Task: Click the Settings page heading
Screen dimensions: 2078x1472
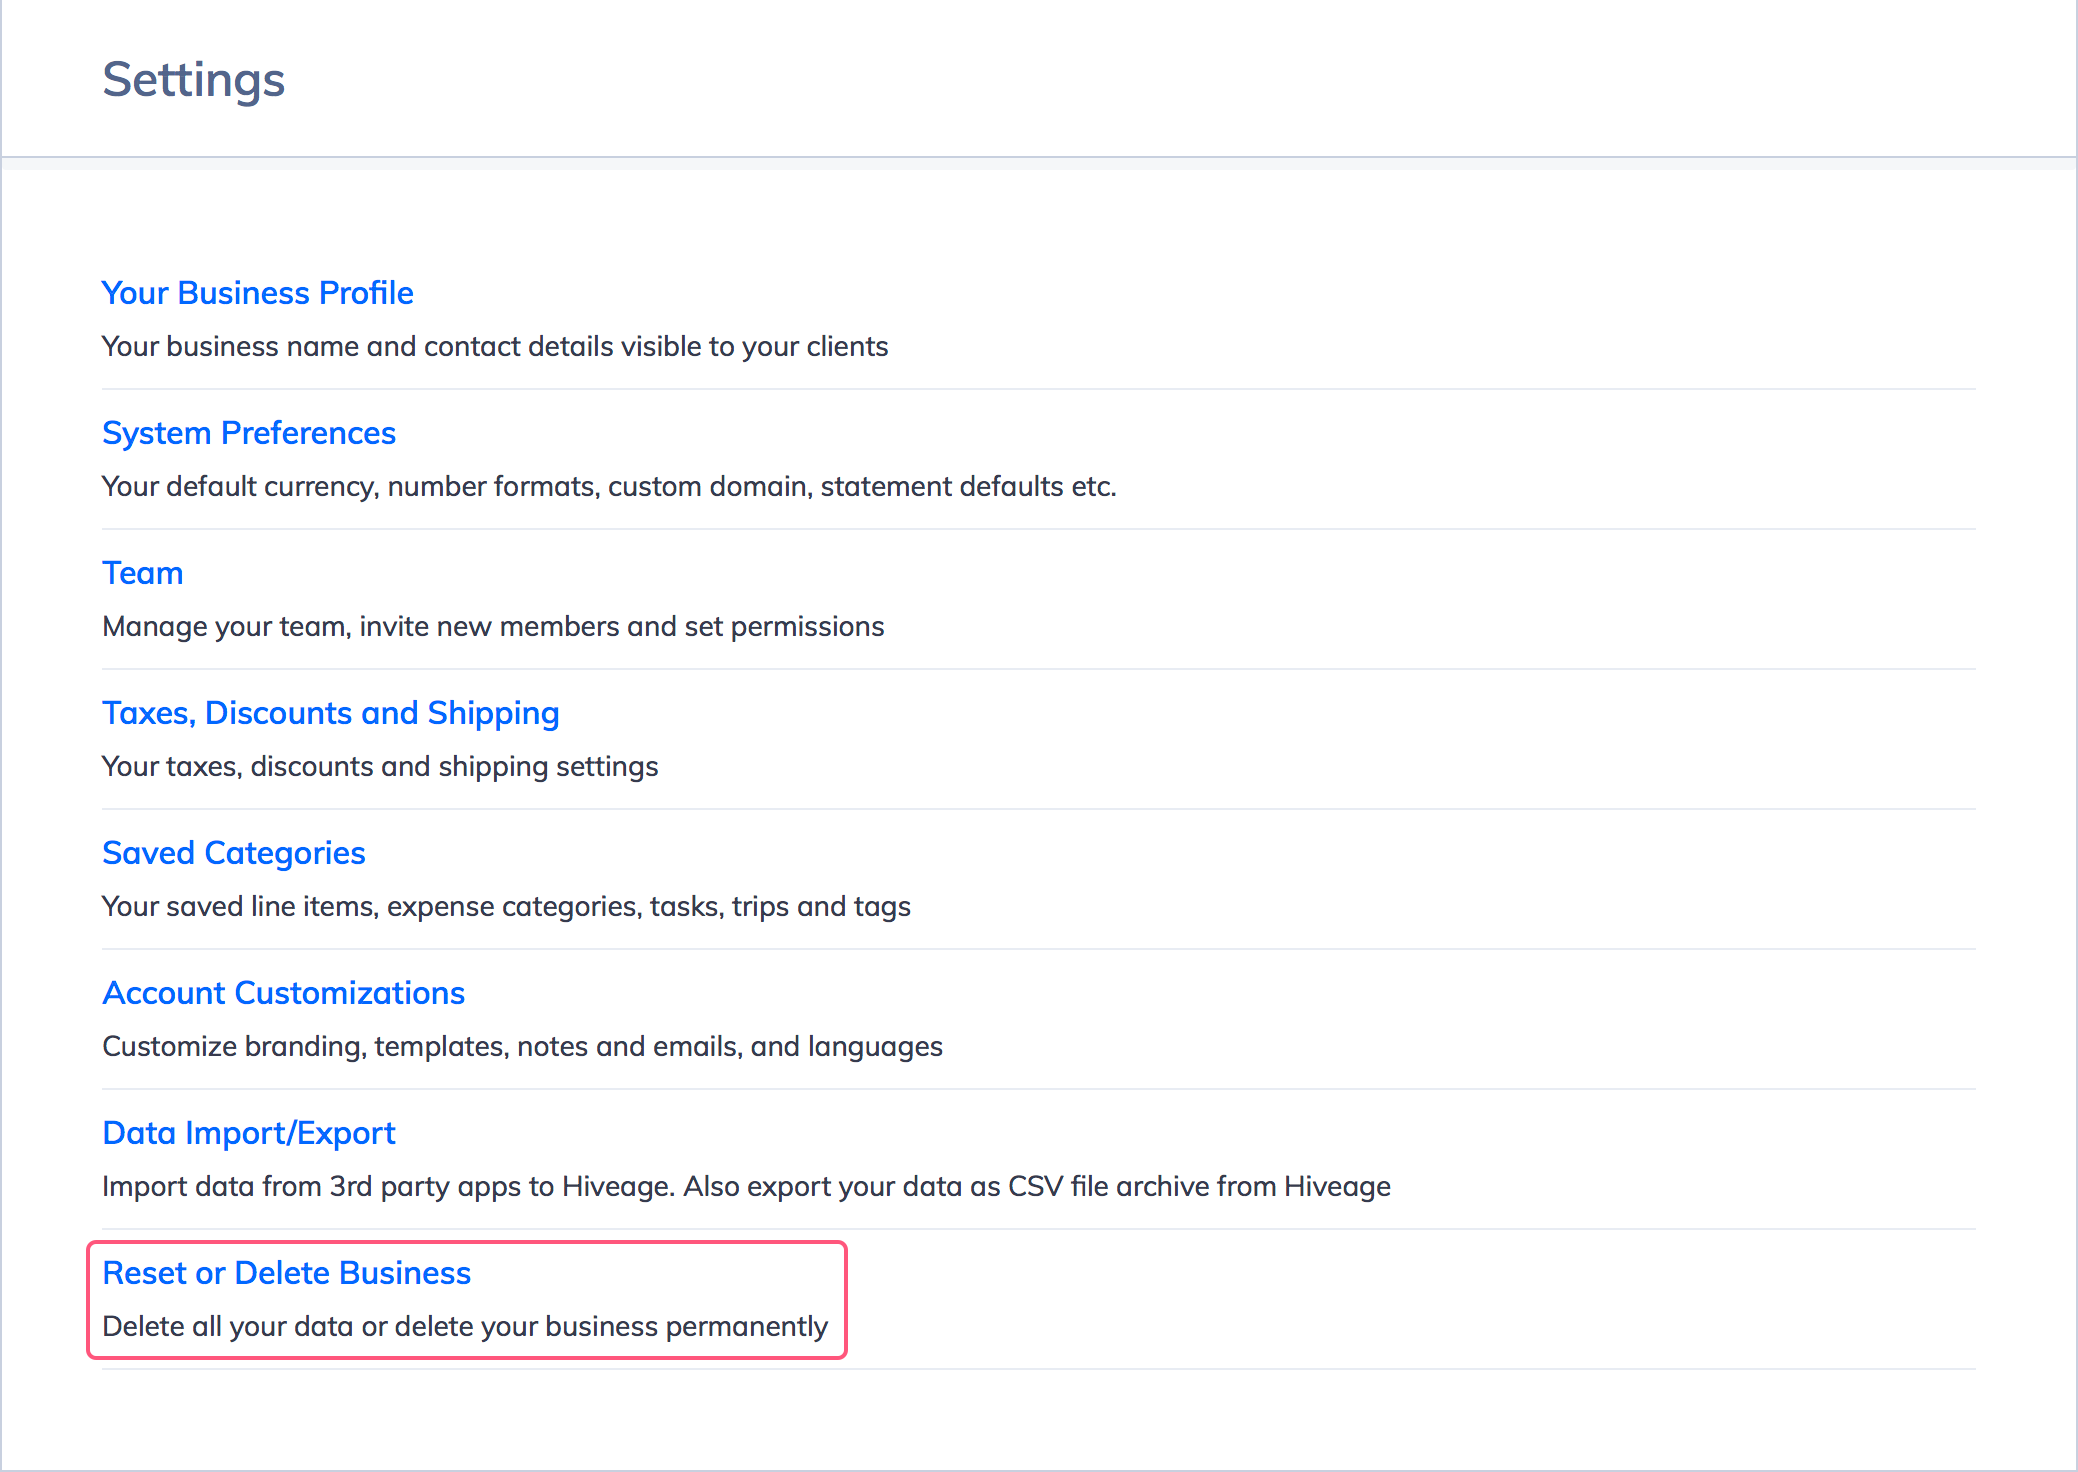Action: (193, 79)
